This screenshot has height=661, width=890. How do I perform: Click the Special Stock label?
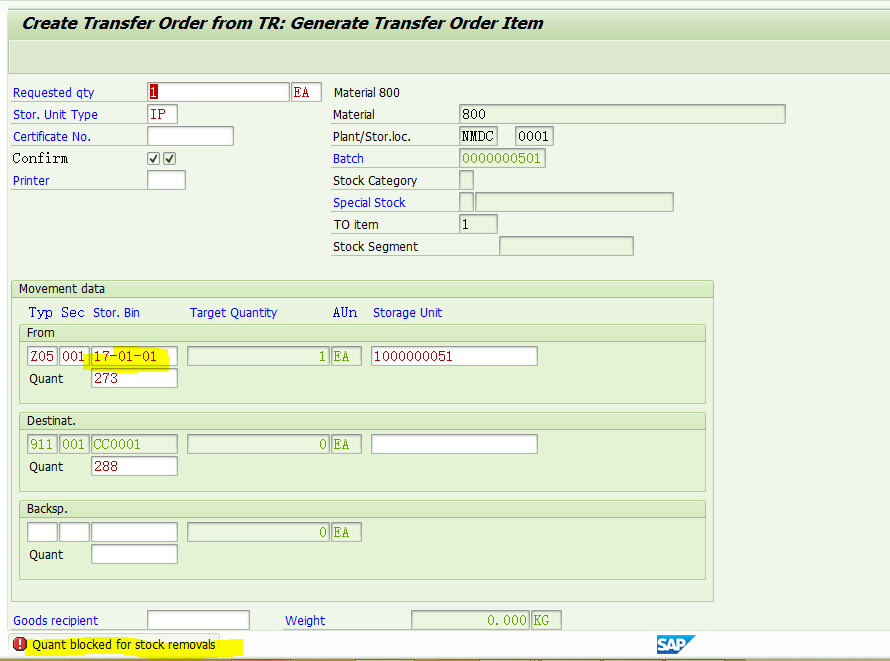click(369, 203)
